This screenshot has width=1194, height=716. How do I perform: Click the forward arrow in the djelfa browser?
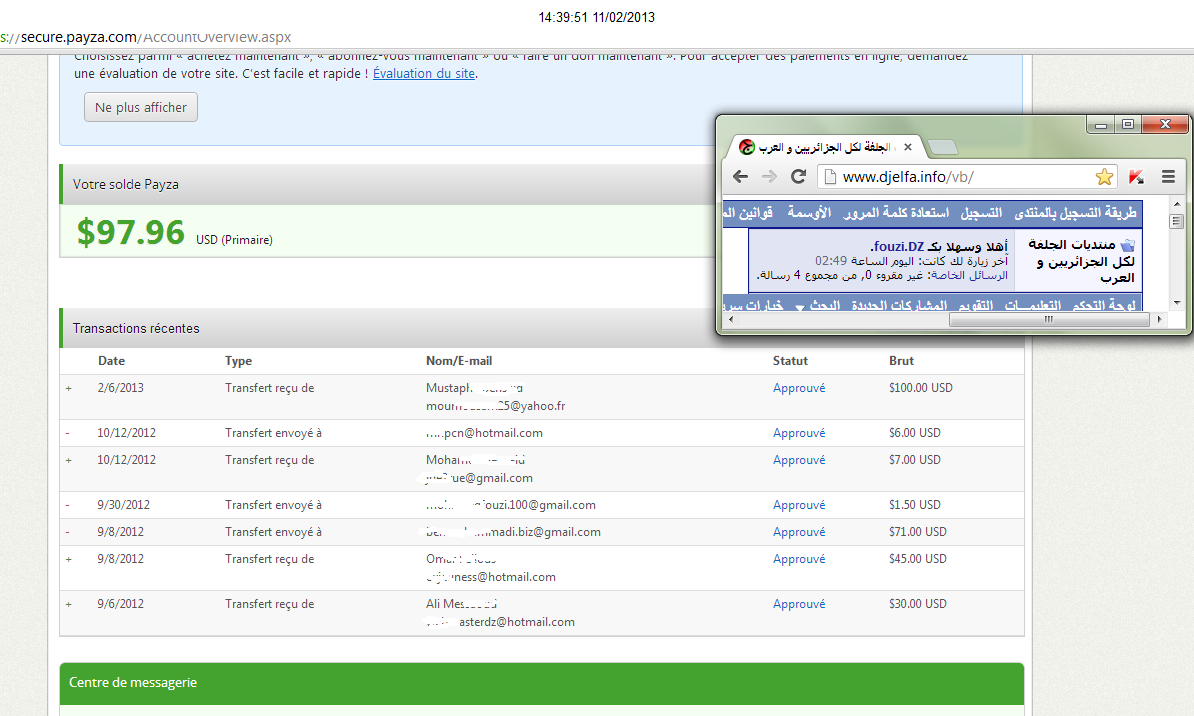(x=769, y=177)
